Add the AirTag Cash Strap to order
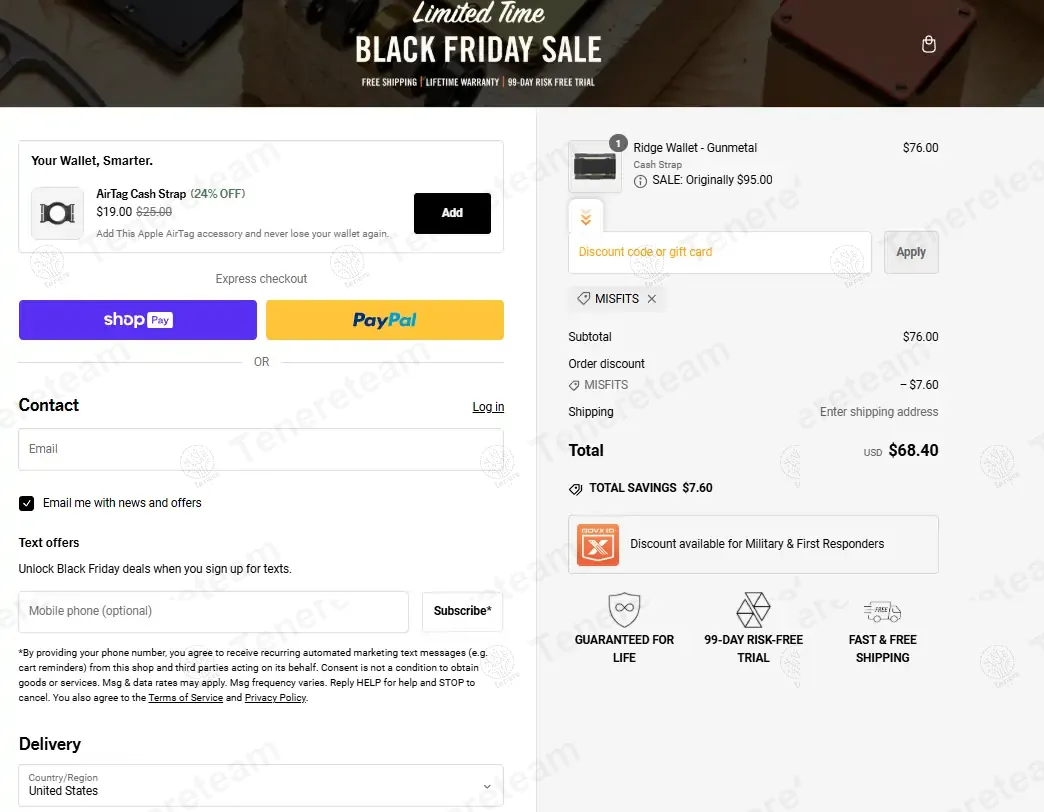This screenshot has height=812, width=1044. point(452,213)
